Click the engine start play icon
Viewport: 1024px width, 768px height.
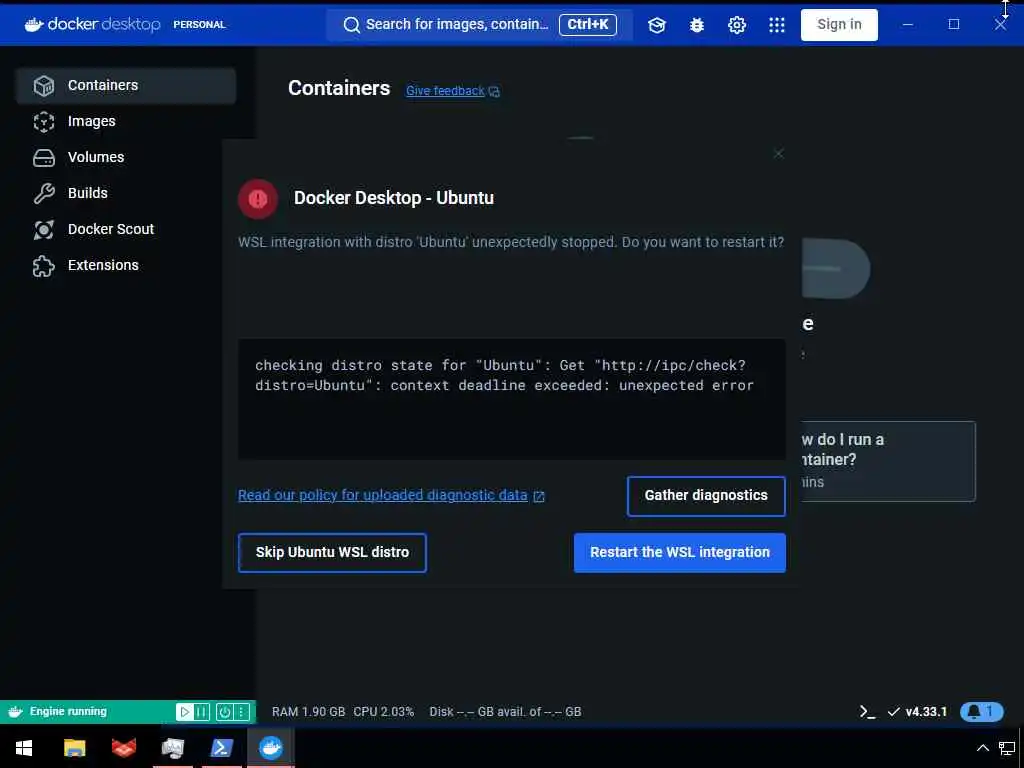(x=185, y=712)
